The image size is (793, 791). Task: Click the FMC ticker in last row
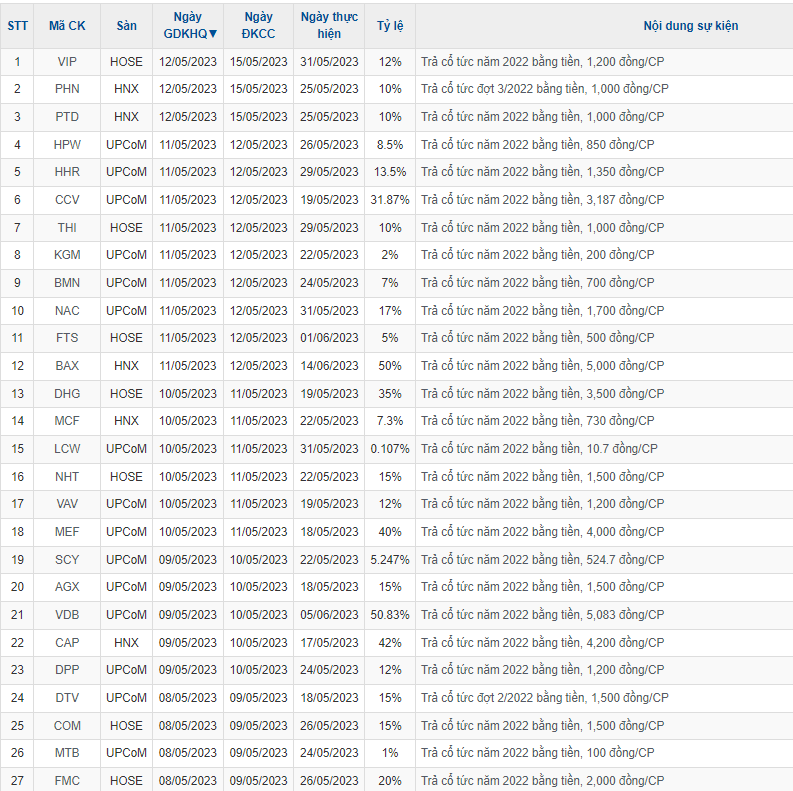[x=67, y=781]
